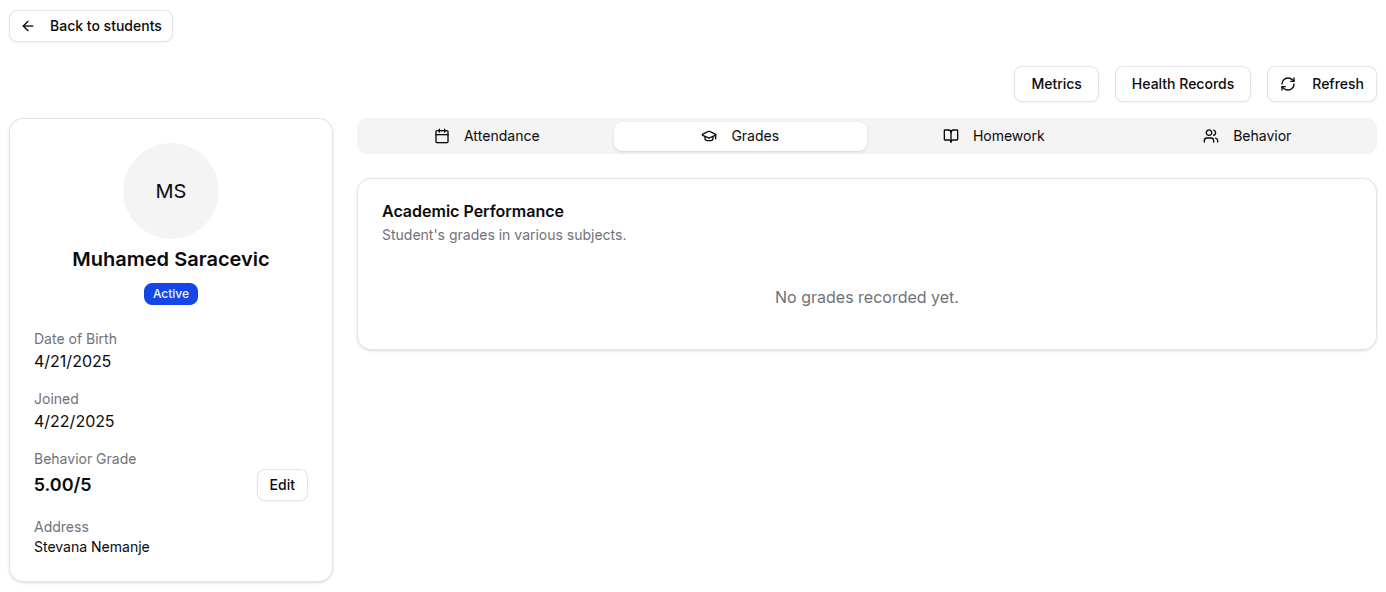Viewport: 1386px width, 592px height.
Task: Click the Stevana Nemanje address text
Action: (91, 547)
